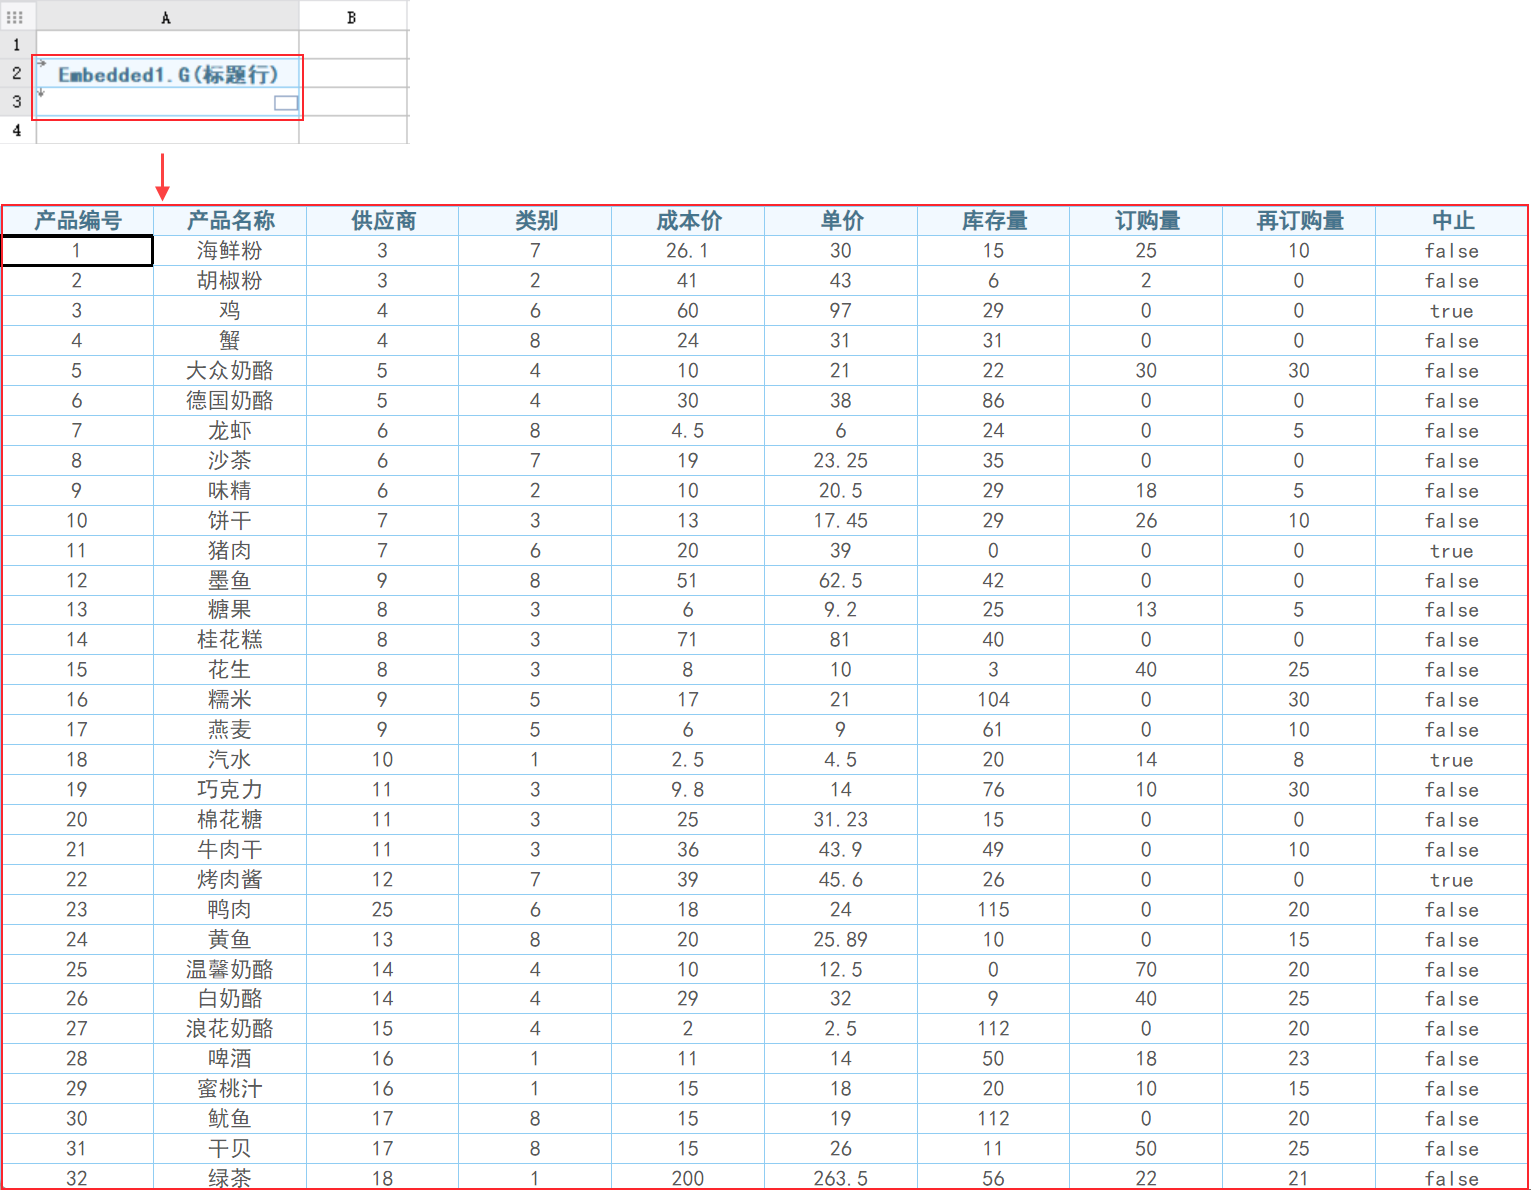The width and height of the screenshot is (1531, 1190).
Task: Select the 供应商 header cell
Action: [382, 220]
